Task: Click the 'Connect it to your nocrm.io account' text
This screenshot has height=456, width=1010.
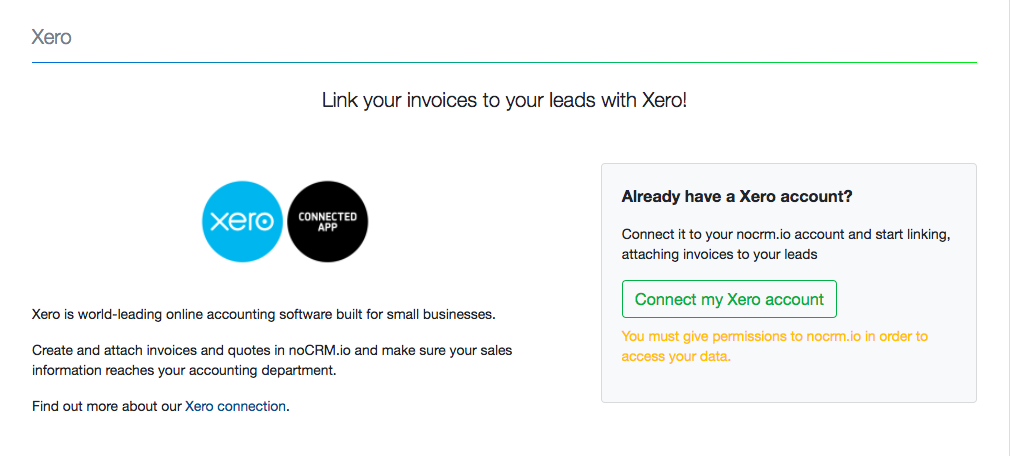Action: click(785, 234)
